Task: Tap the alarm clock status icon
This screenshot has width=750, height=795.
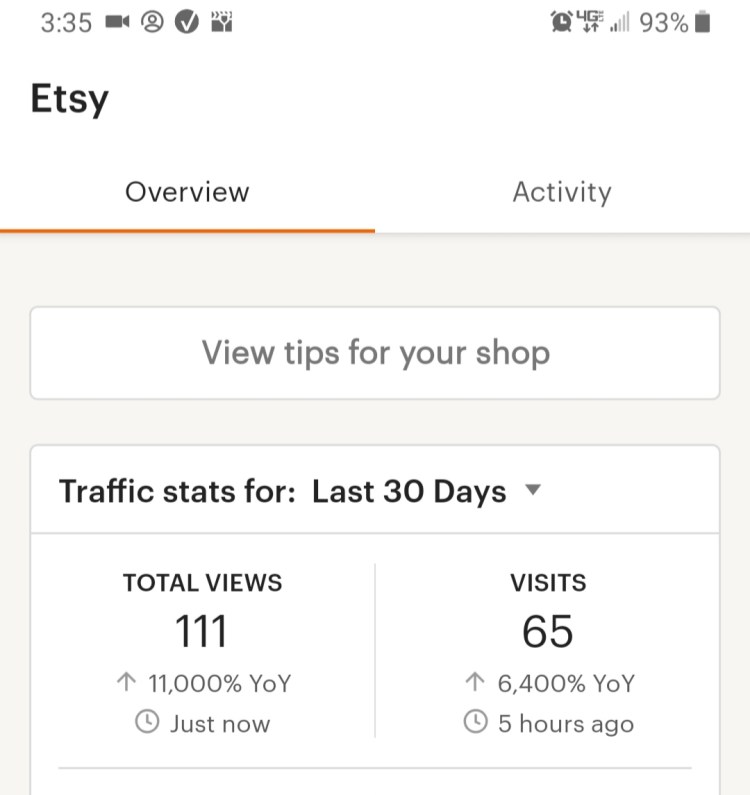Action: pyautogui.click(x=562, y=23)
